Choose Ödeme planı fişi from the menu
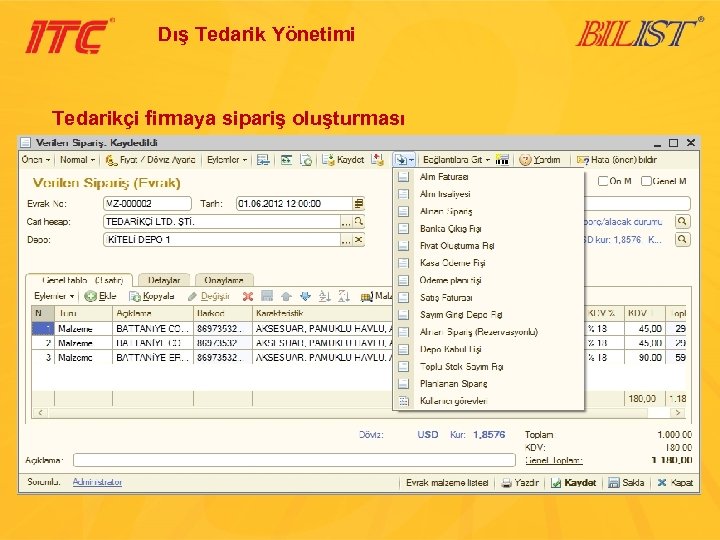720x540 pixels. [x=489, y=280]
